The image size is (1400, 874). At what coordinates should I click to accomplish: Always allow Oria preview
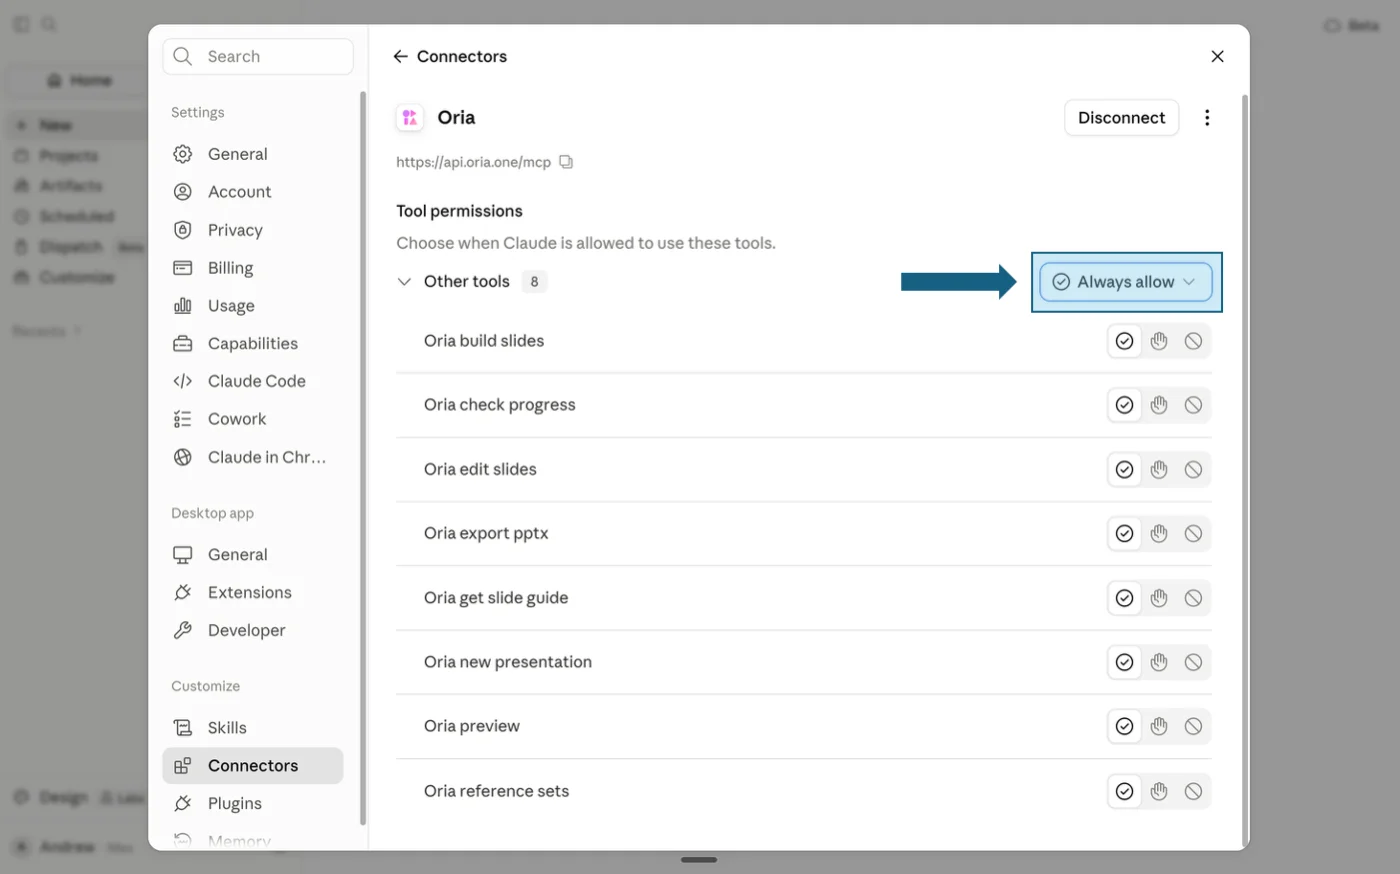click(x=1125, y=727)
